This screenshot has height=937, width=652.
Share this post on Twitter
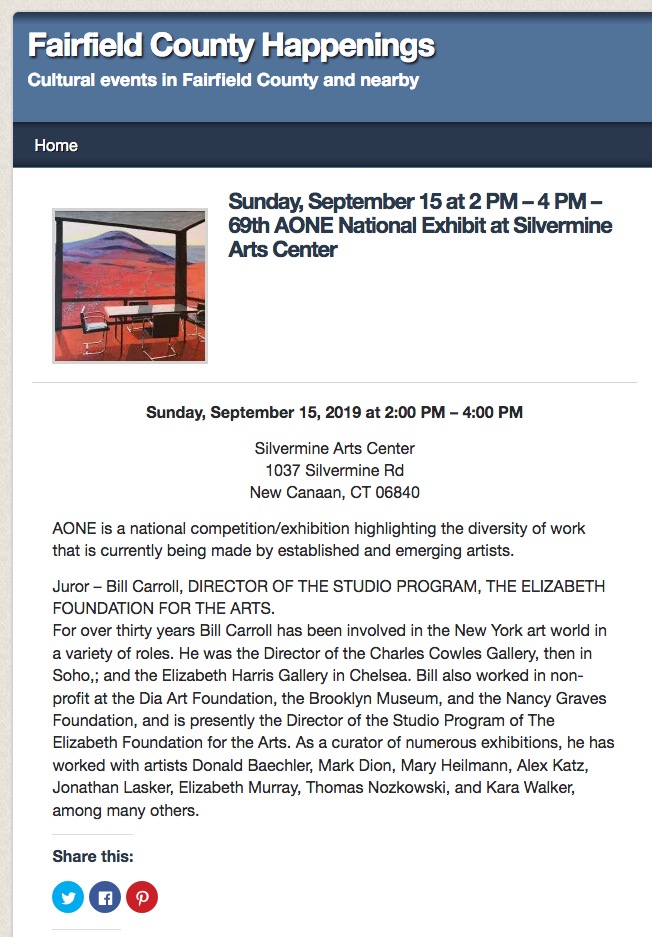pos(68,897)
